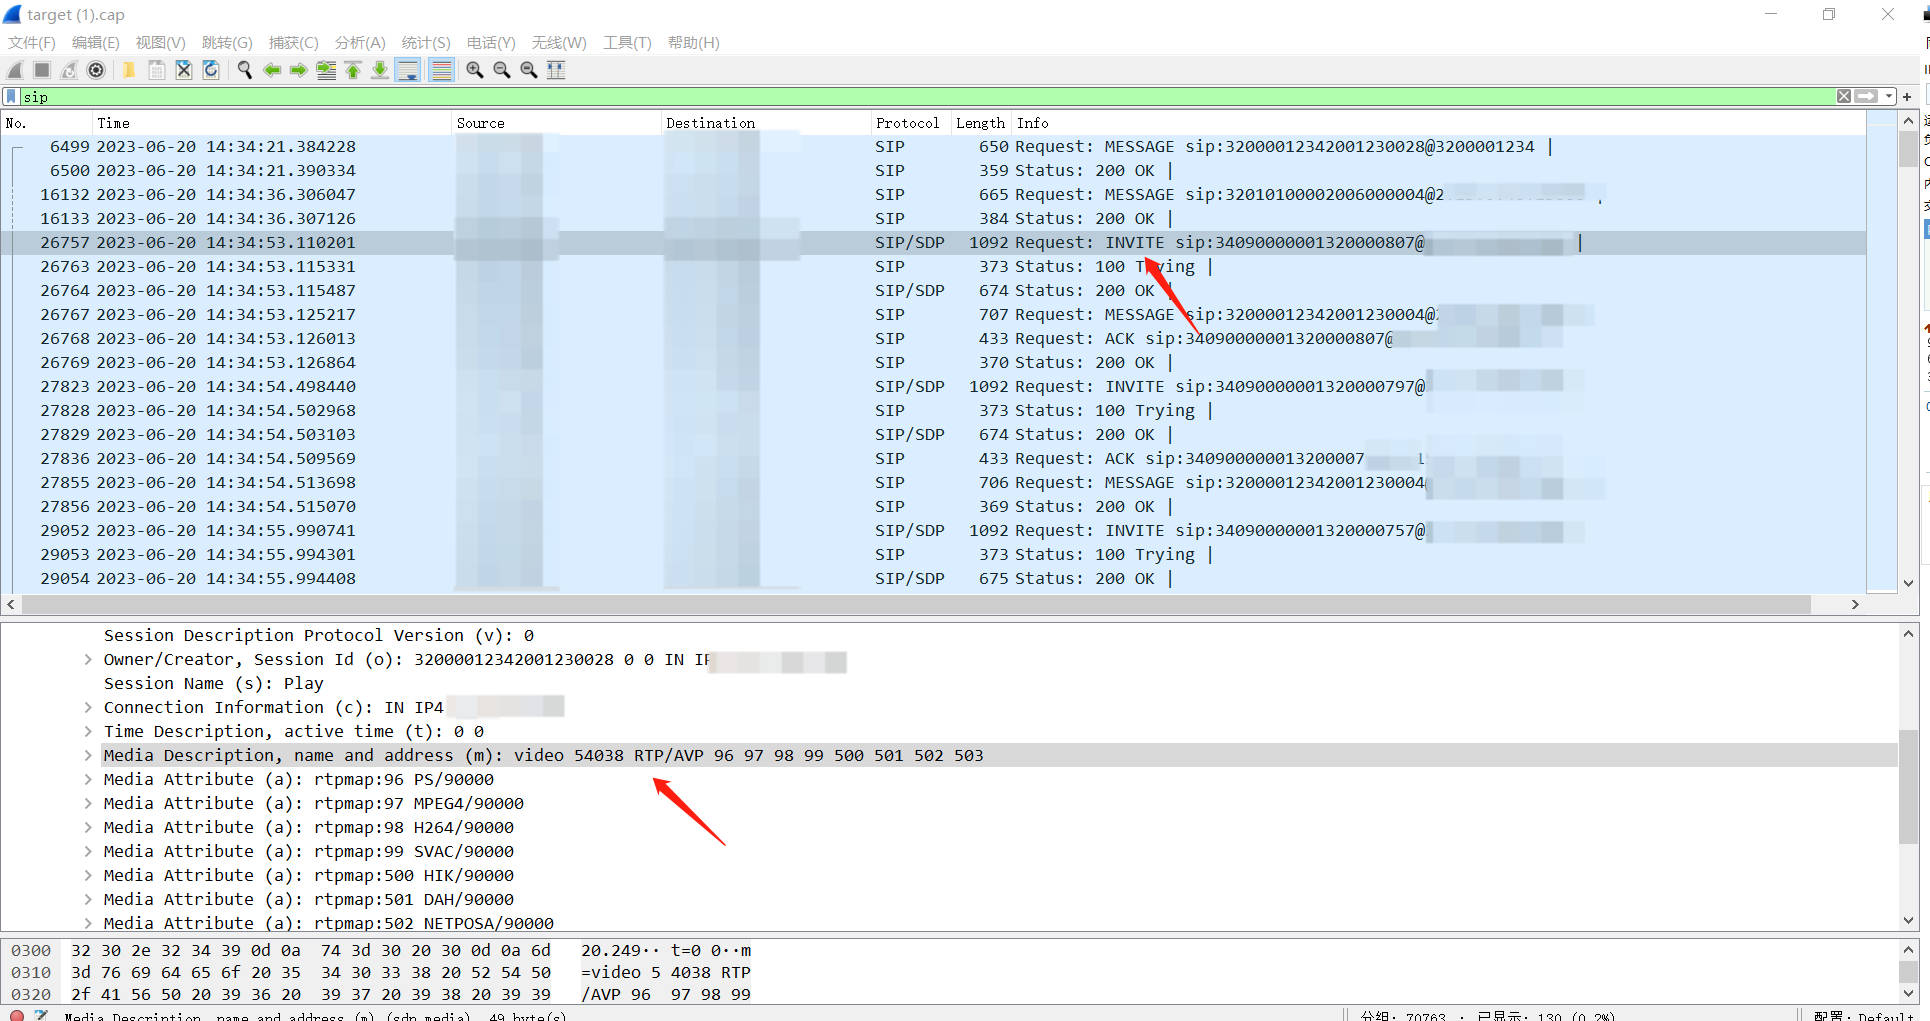Screen dimensions: 1930x1021
Task: Sort by the Length column header
Action: click(x=981, y=123)
